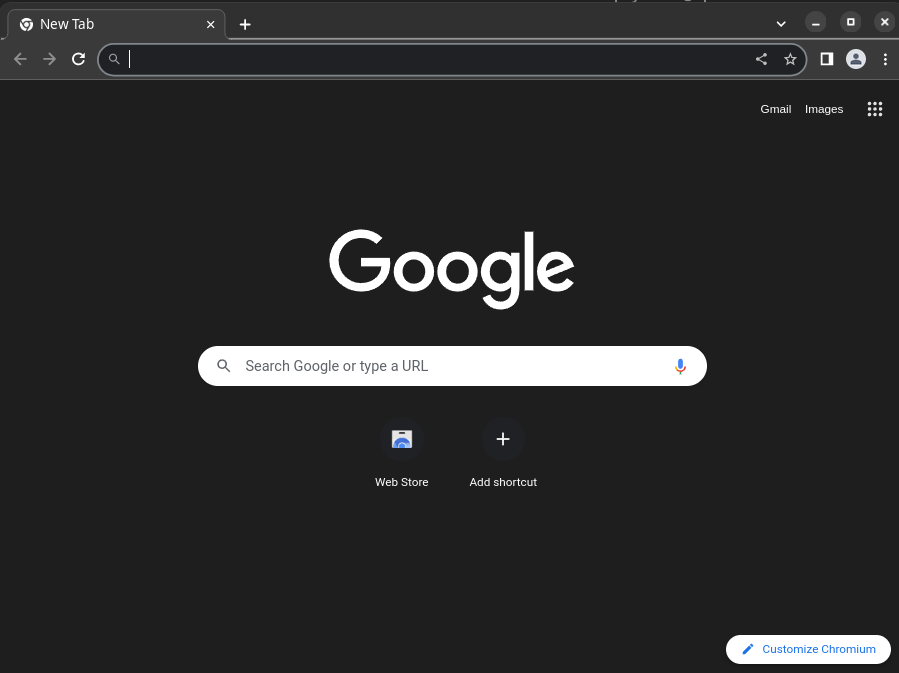Open a new tab with plus
This screenshot has width=899, height=673.
point(245,25)
